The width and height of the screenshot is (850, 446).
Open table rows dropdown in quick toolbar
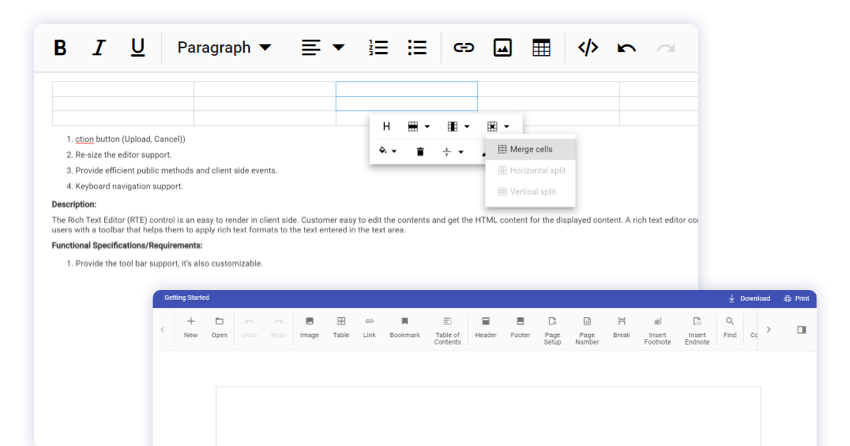point(419,127)
